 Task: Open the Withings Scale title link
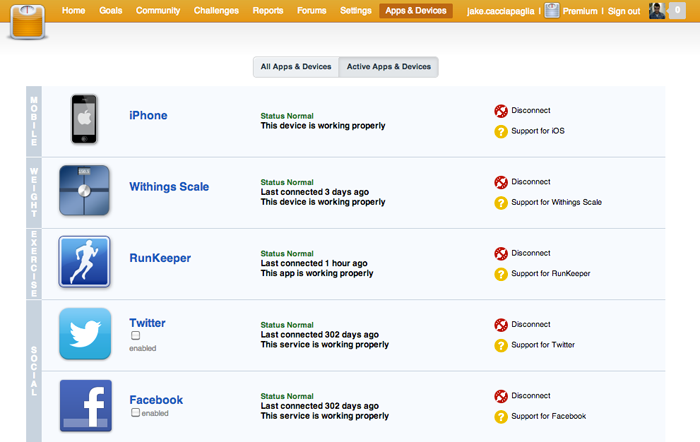pyautogui.click(x=169, y=187)
